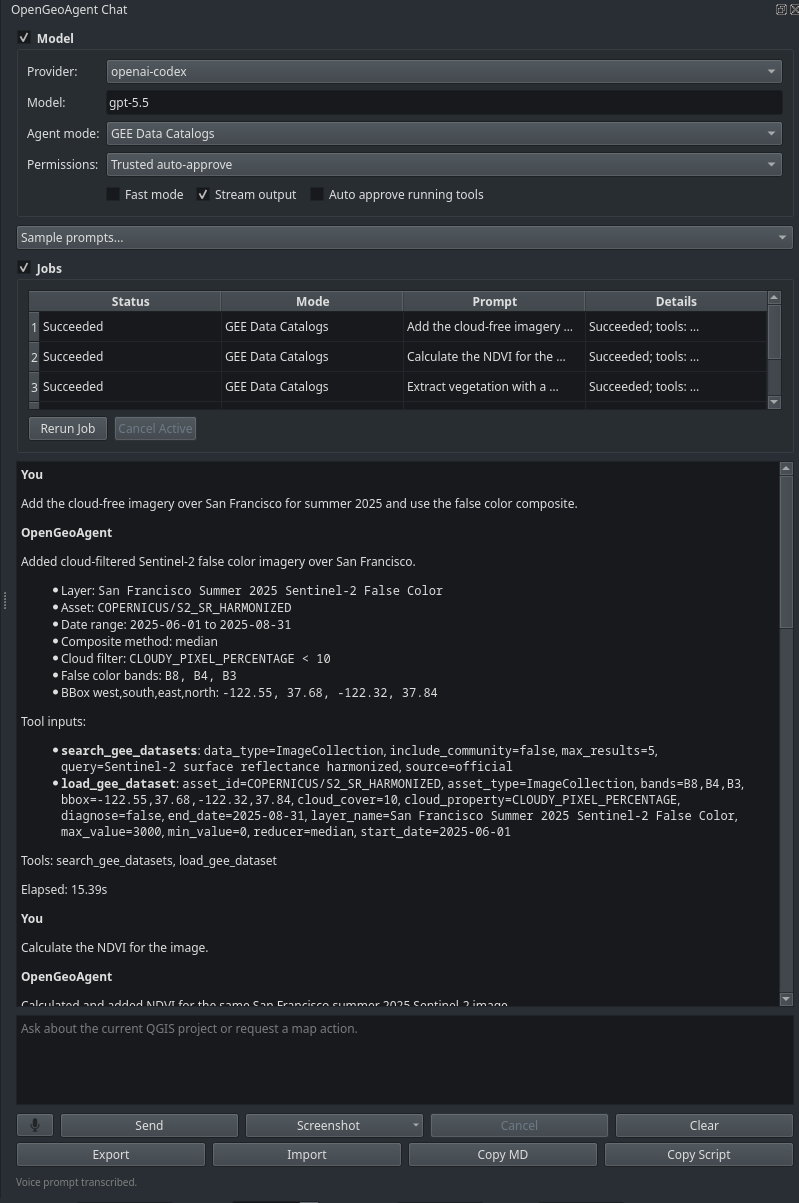Click the microphone voice prompt button
This screenshot has height=1203, width=799.
click(35, 1125)
